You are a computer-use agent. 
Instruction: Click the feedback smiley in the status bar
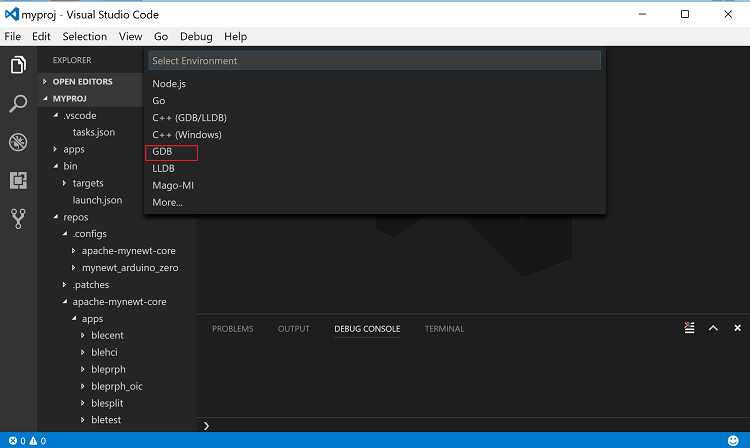point(733,440)
